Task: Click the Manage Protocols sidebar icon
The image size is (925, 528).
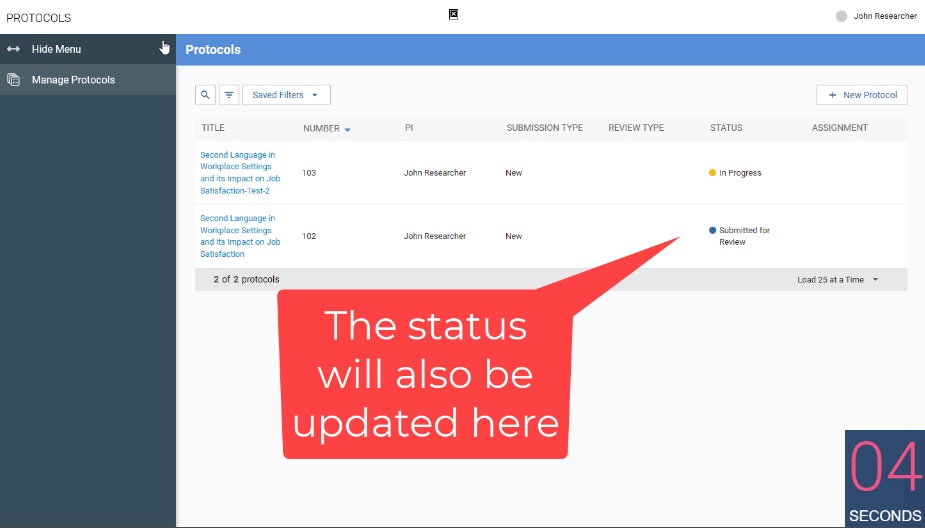Action: point(14,80)
